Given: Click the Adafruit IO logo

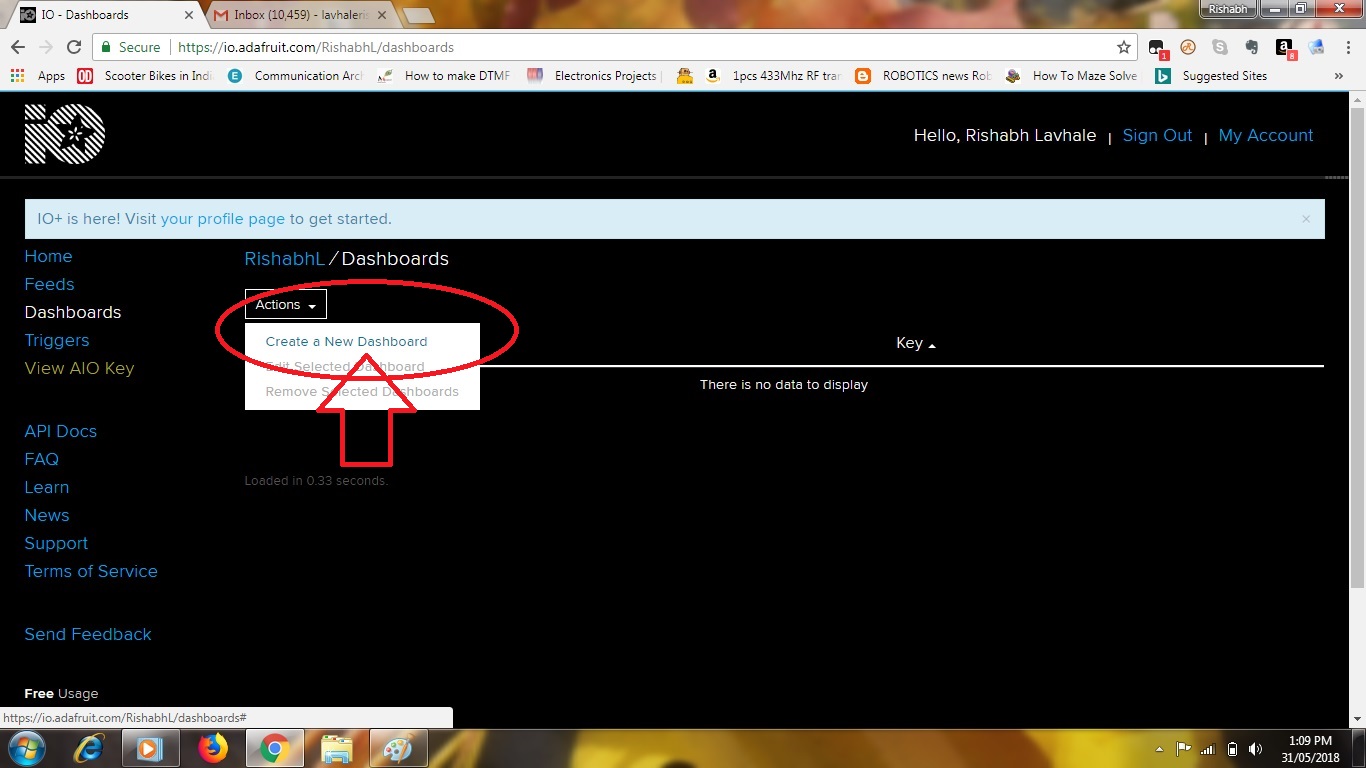Looking at the screenshot, I should (65, 134).
